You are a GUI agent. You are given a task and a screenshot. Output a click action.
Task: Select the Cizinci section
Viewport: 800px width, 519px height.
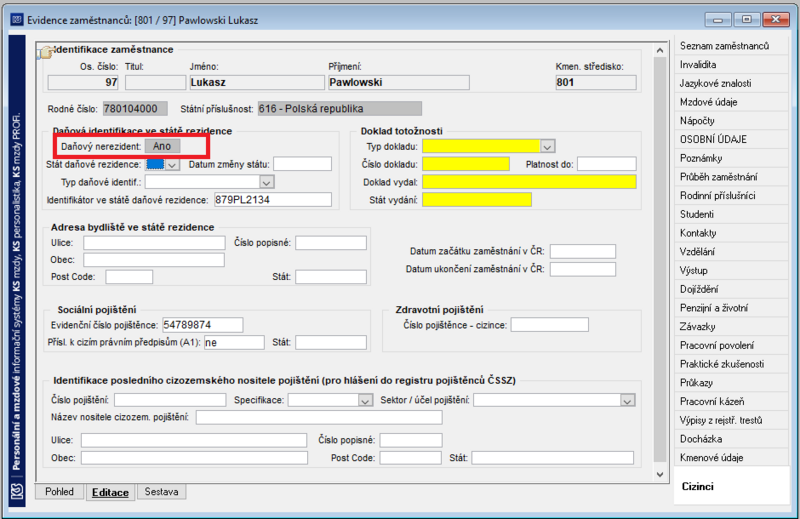click(x=731, y=486)
